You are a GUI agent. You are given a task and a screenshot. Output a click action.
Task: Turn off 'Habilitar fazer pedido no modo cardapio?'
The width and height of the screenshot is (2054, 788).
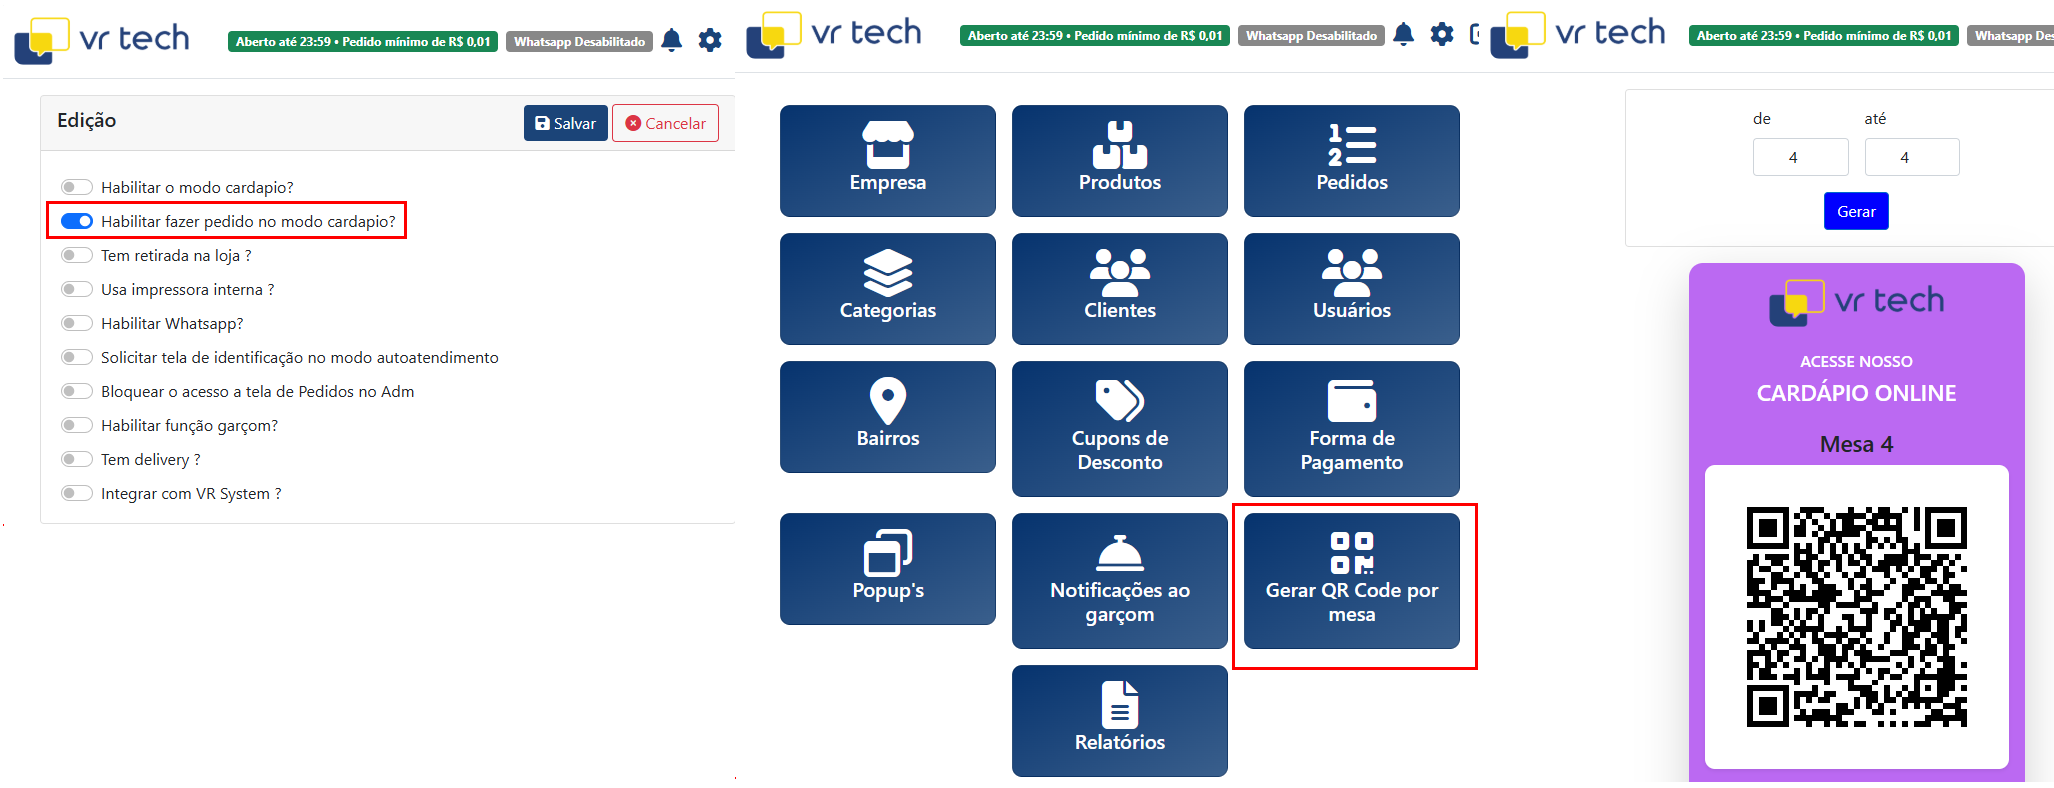tap(77, 221)
